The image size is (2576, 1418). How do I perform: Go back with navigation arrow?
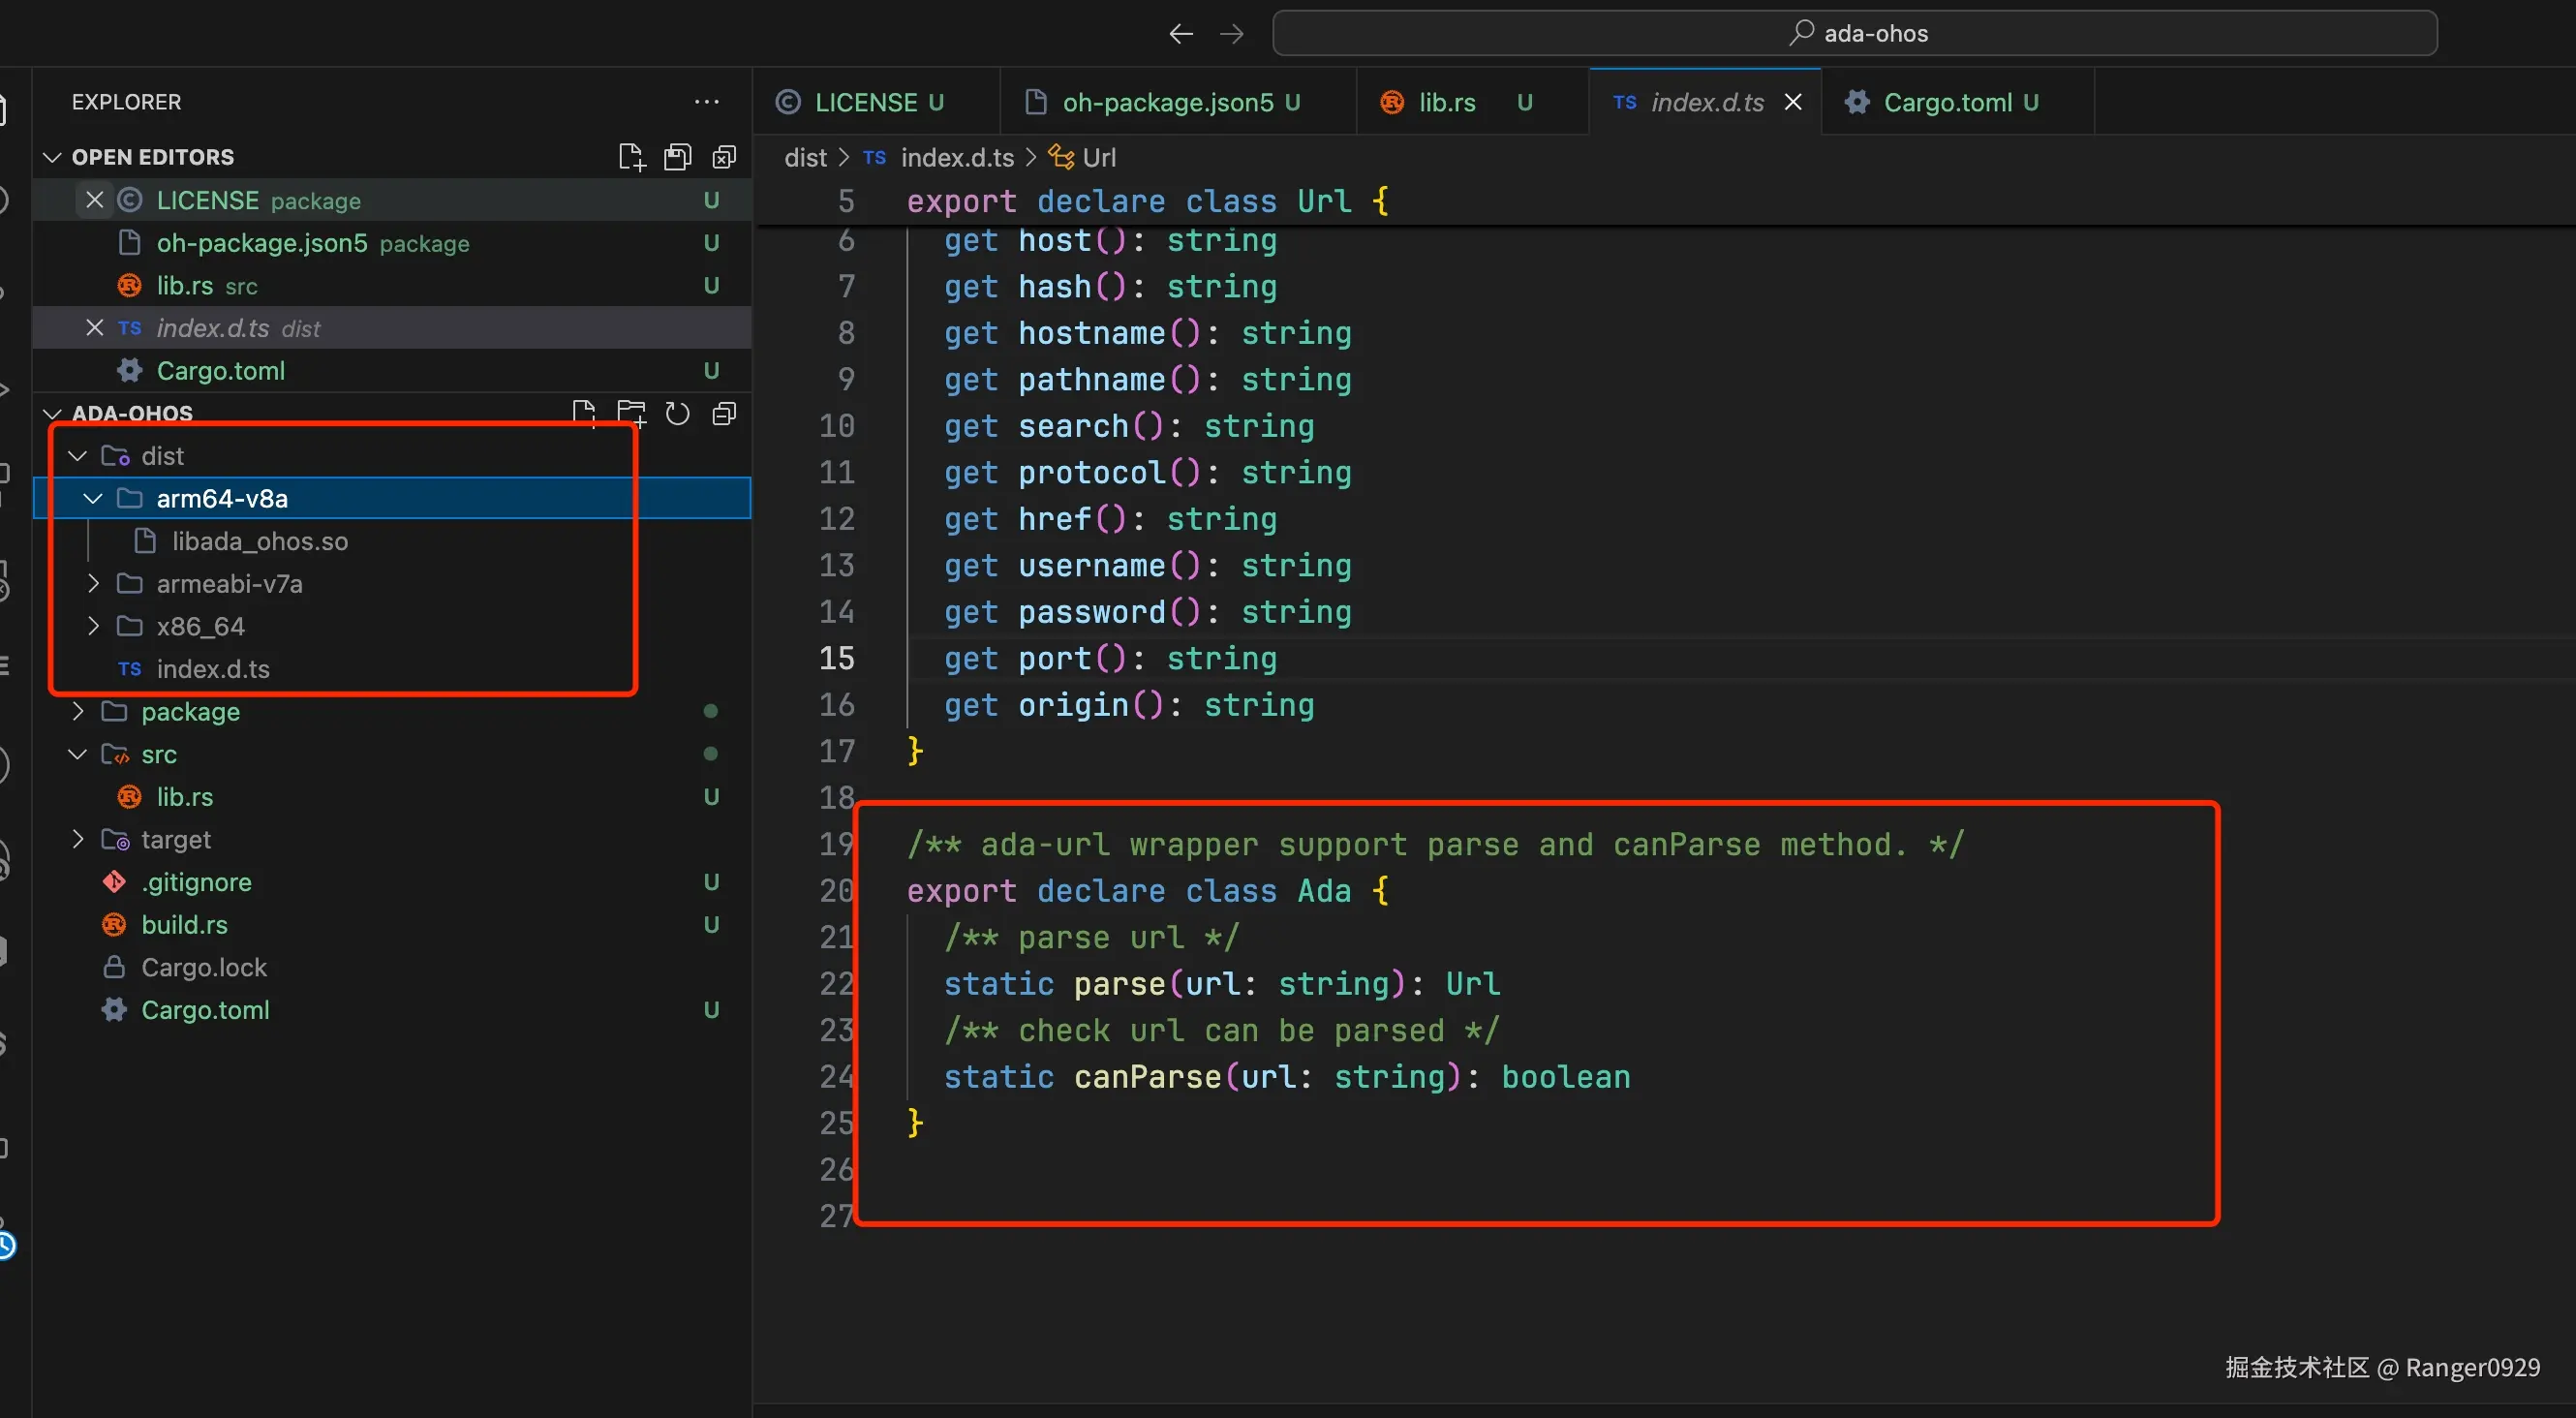pyautogui.click(x=1181, y=34)
